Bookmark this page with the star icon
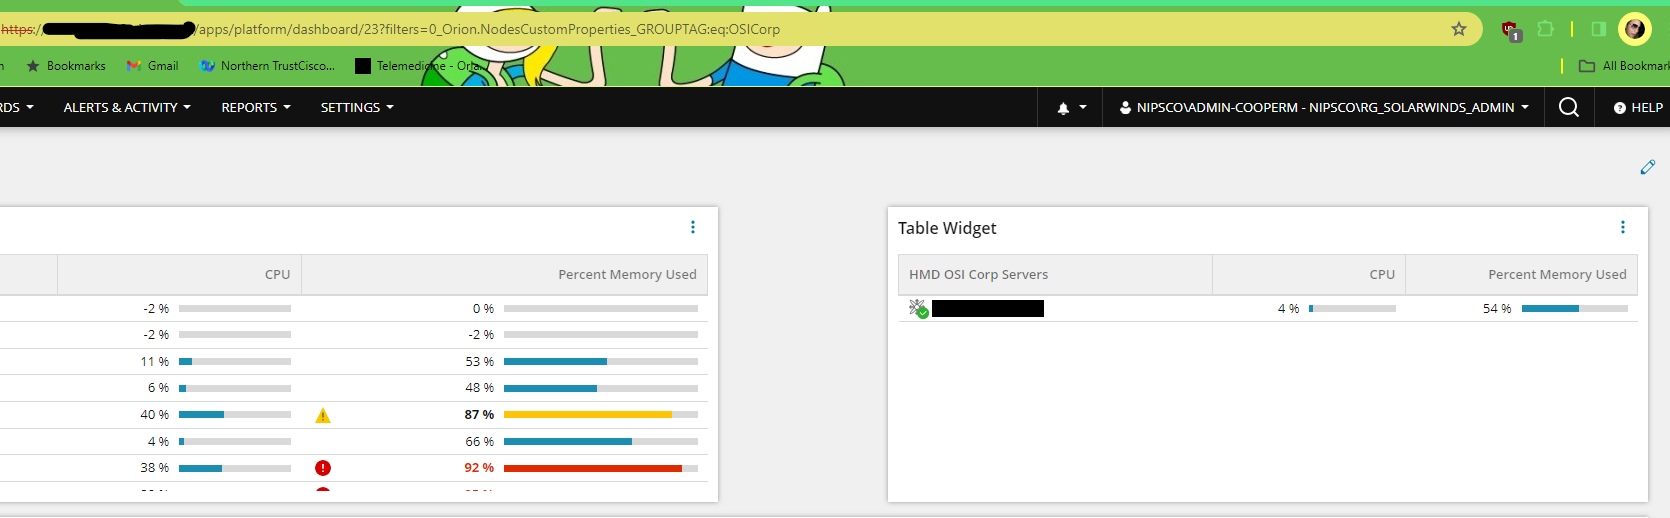The width and height of the screenshot is (1670, 518). (x=1459, y=29)
